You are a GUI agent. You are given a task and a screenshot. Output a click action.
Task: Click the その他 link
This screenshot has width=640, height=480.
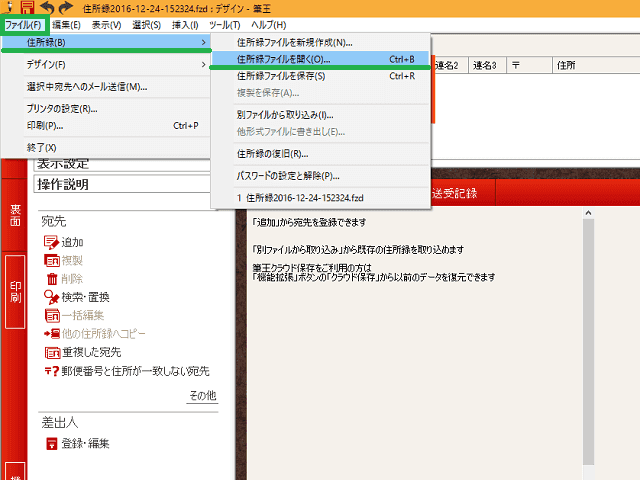tap(202, 397)
